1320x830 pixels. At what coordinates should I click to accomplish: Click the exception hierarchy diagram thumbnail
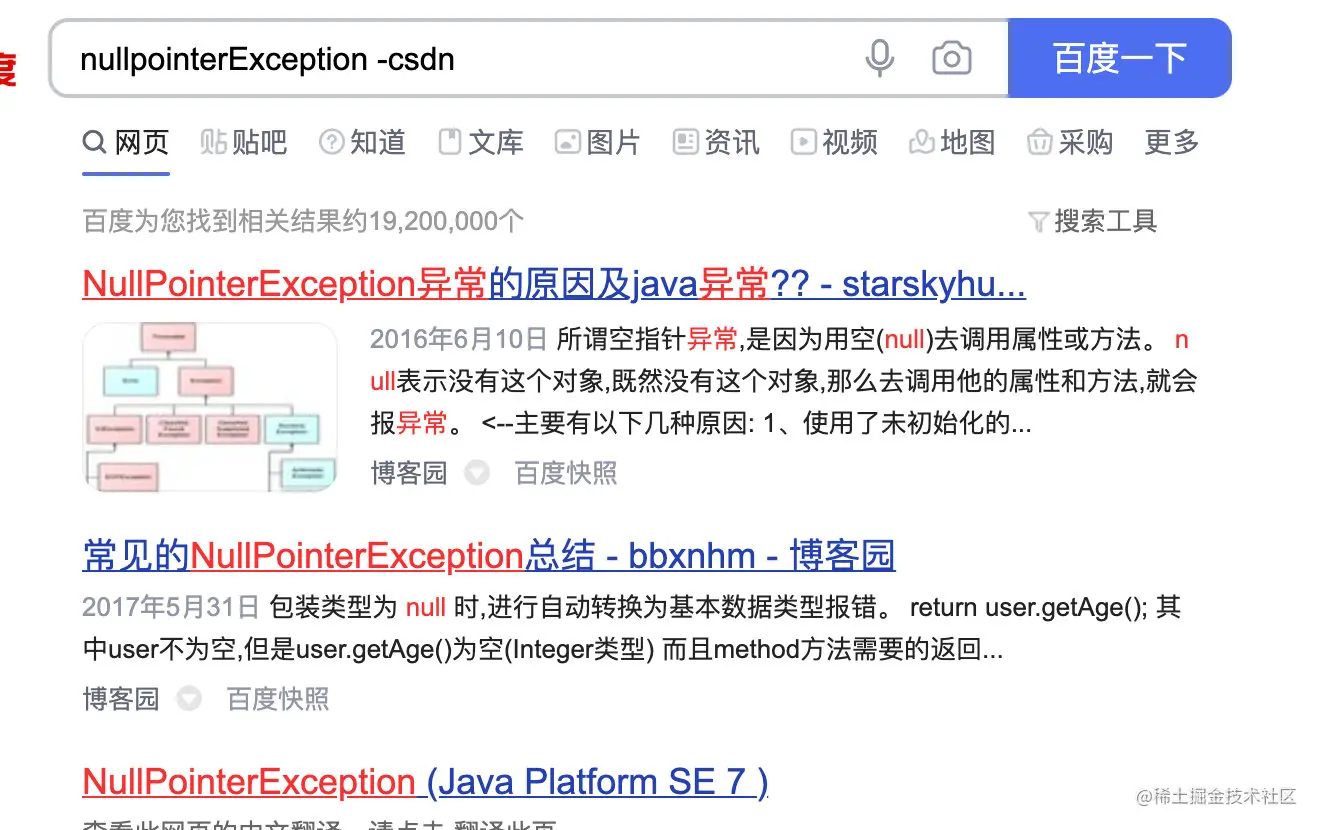(x=210, y=406)
